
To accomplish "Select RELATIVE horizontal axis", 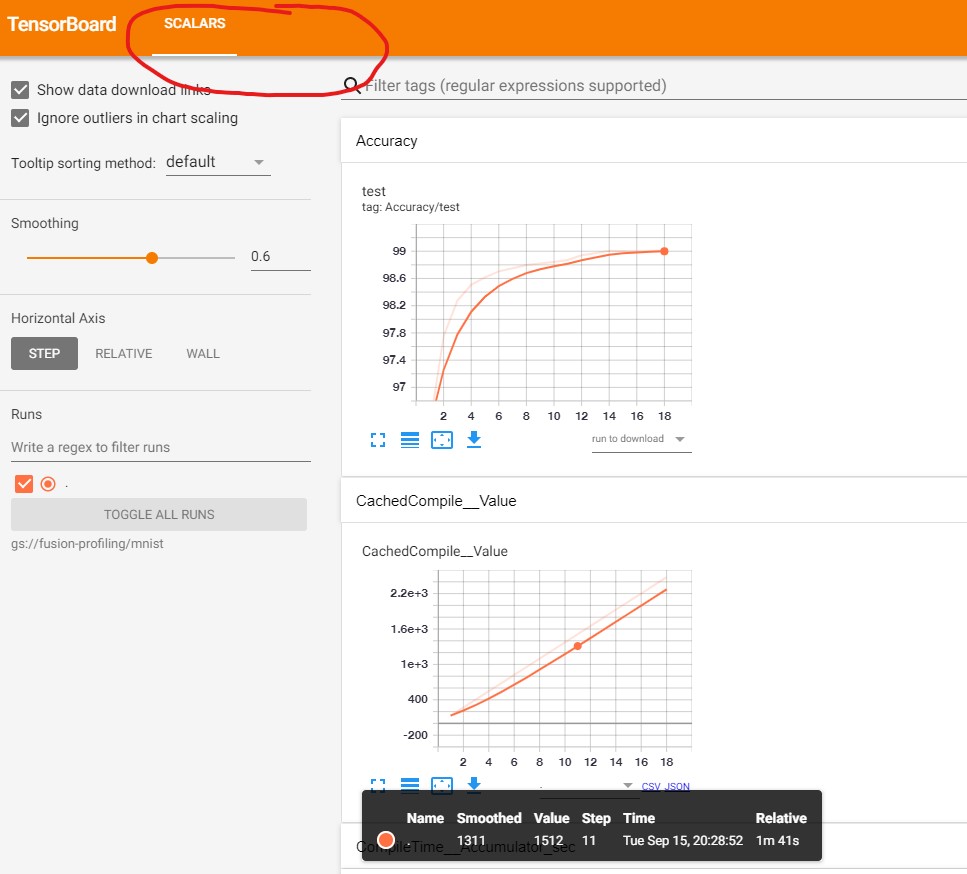I will (x=123, y=353).
